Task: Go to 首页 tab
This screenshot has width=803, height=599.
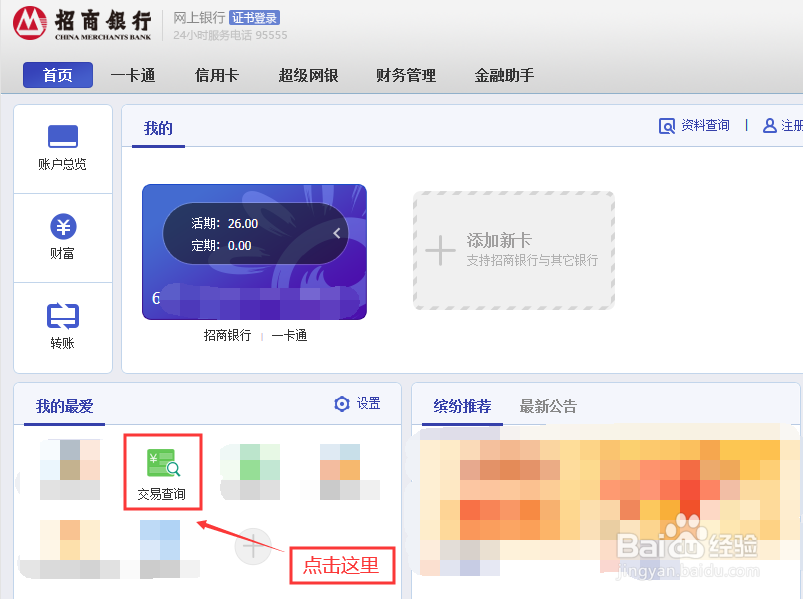Action: pyautogui.click(x=58, y=75)
